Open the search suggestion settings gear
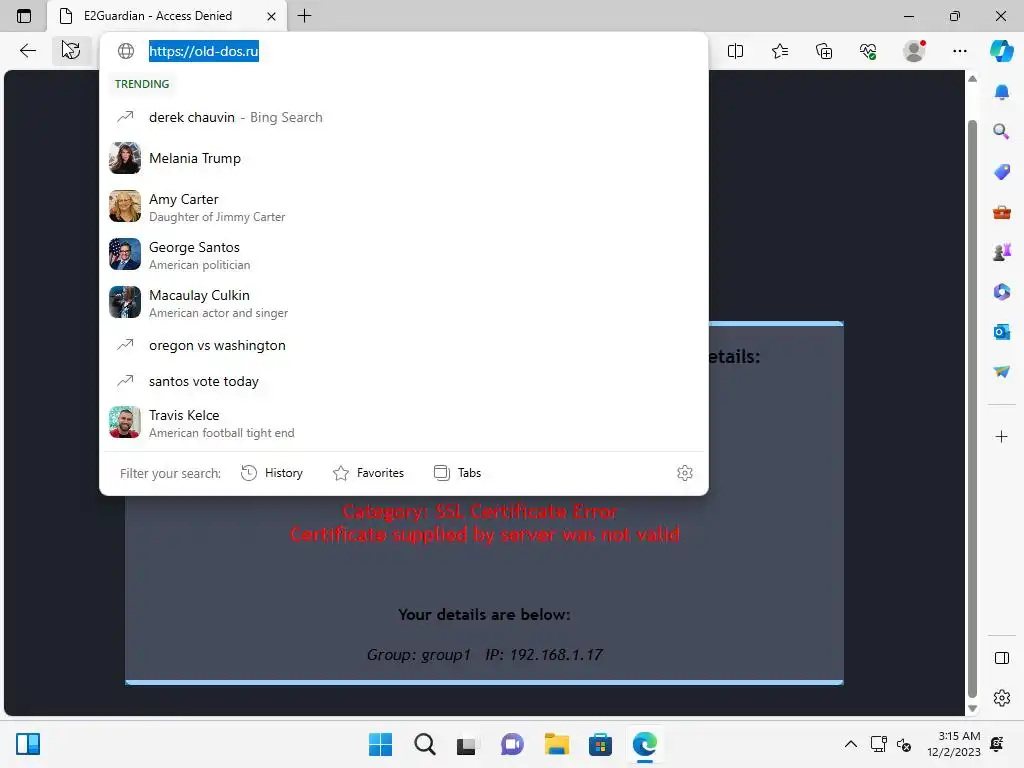The height and width of the screenshot is (768, 1024). tap(684, 473)
